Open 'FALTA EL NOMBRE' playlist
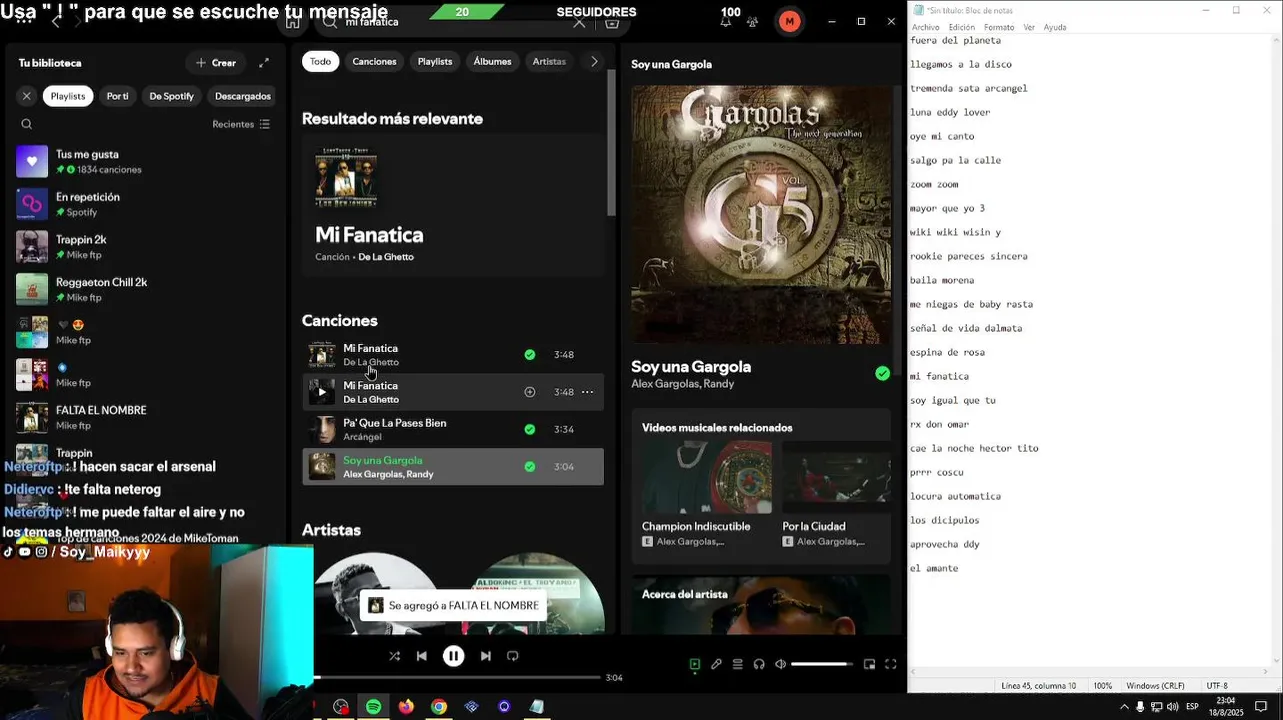The height and width of the screenshot is (720, 1283). click(145, 417)
